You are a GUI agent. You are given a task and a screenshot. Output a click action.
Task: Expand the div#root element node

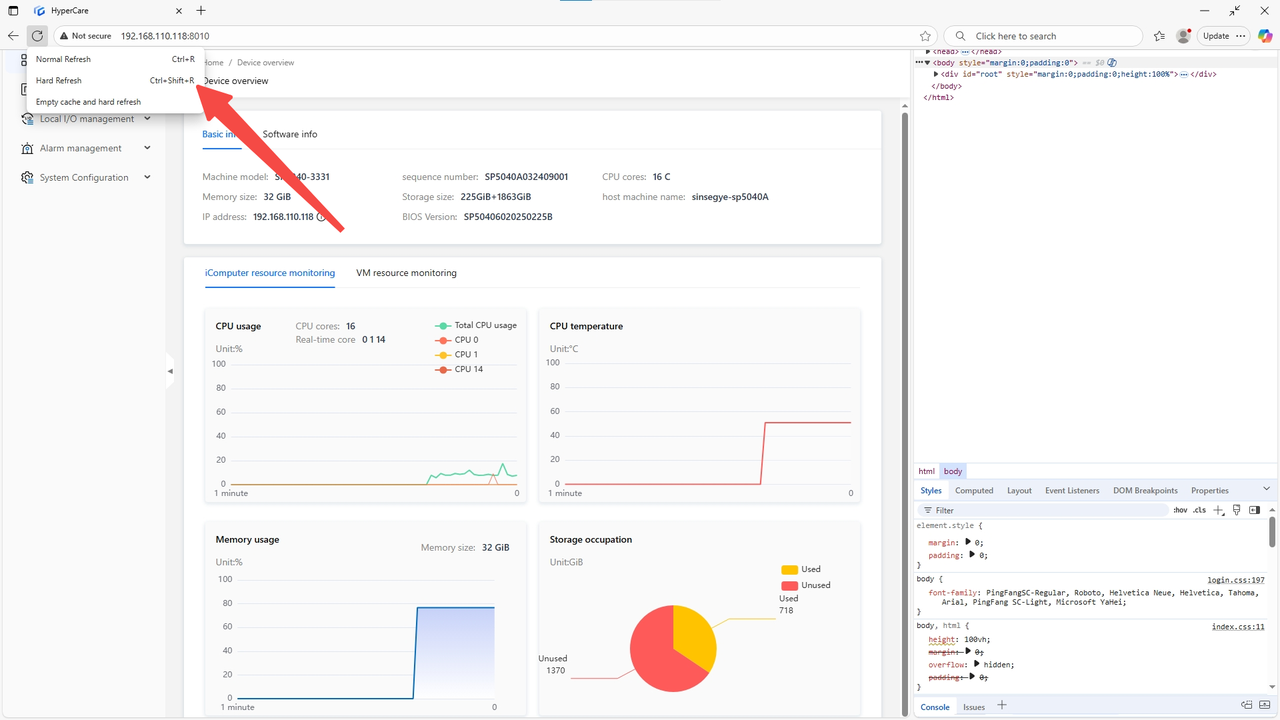[x=936, y=74]
